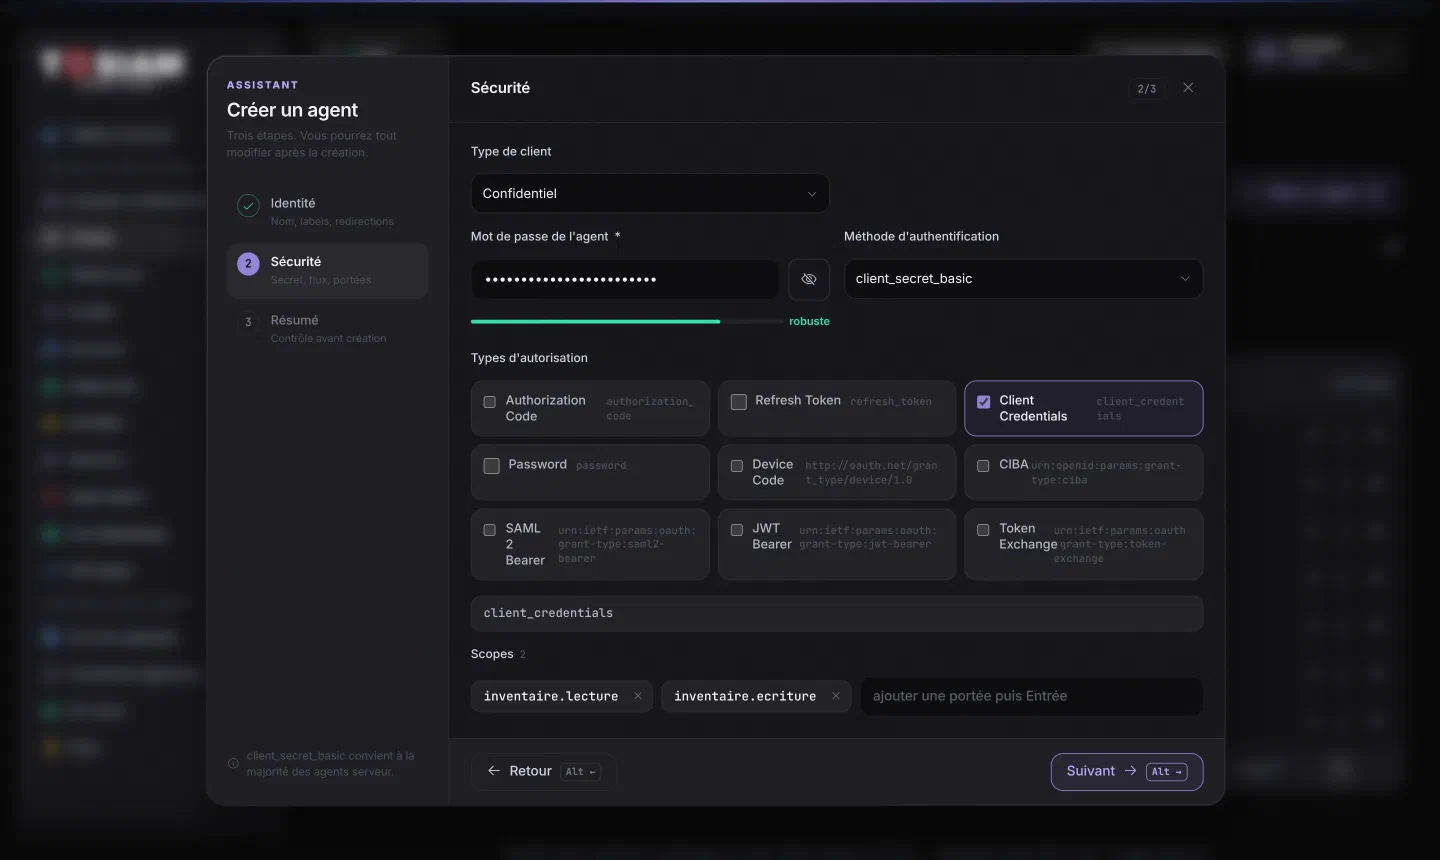Enable the SAML 2 Bearer checkbox
Image resolution: width=1440 pixels, height=860 pixels.
coord(490,530)
